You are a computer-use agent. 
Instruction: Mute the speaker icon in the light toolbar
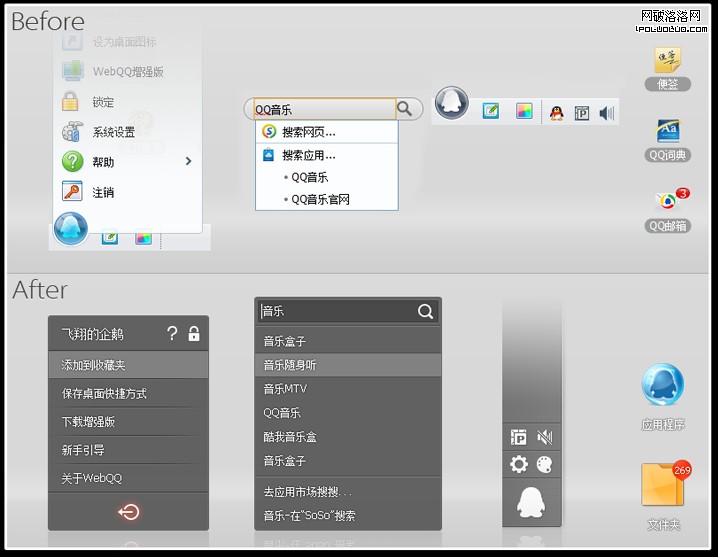[606, 113]
